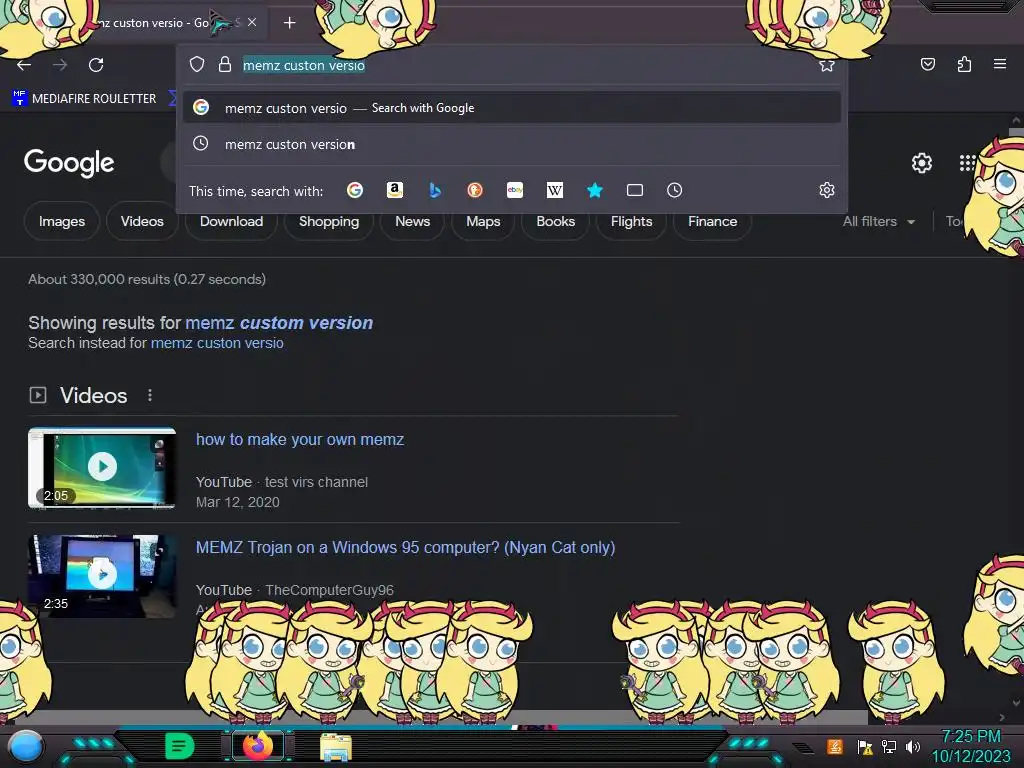Switch to the Videos filter

coord(142,221)
